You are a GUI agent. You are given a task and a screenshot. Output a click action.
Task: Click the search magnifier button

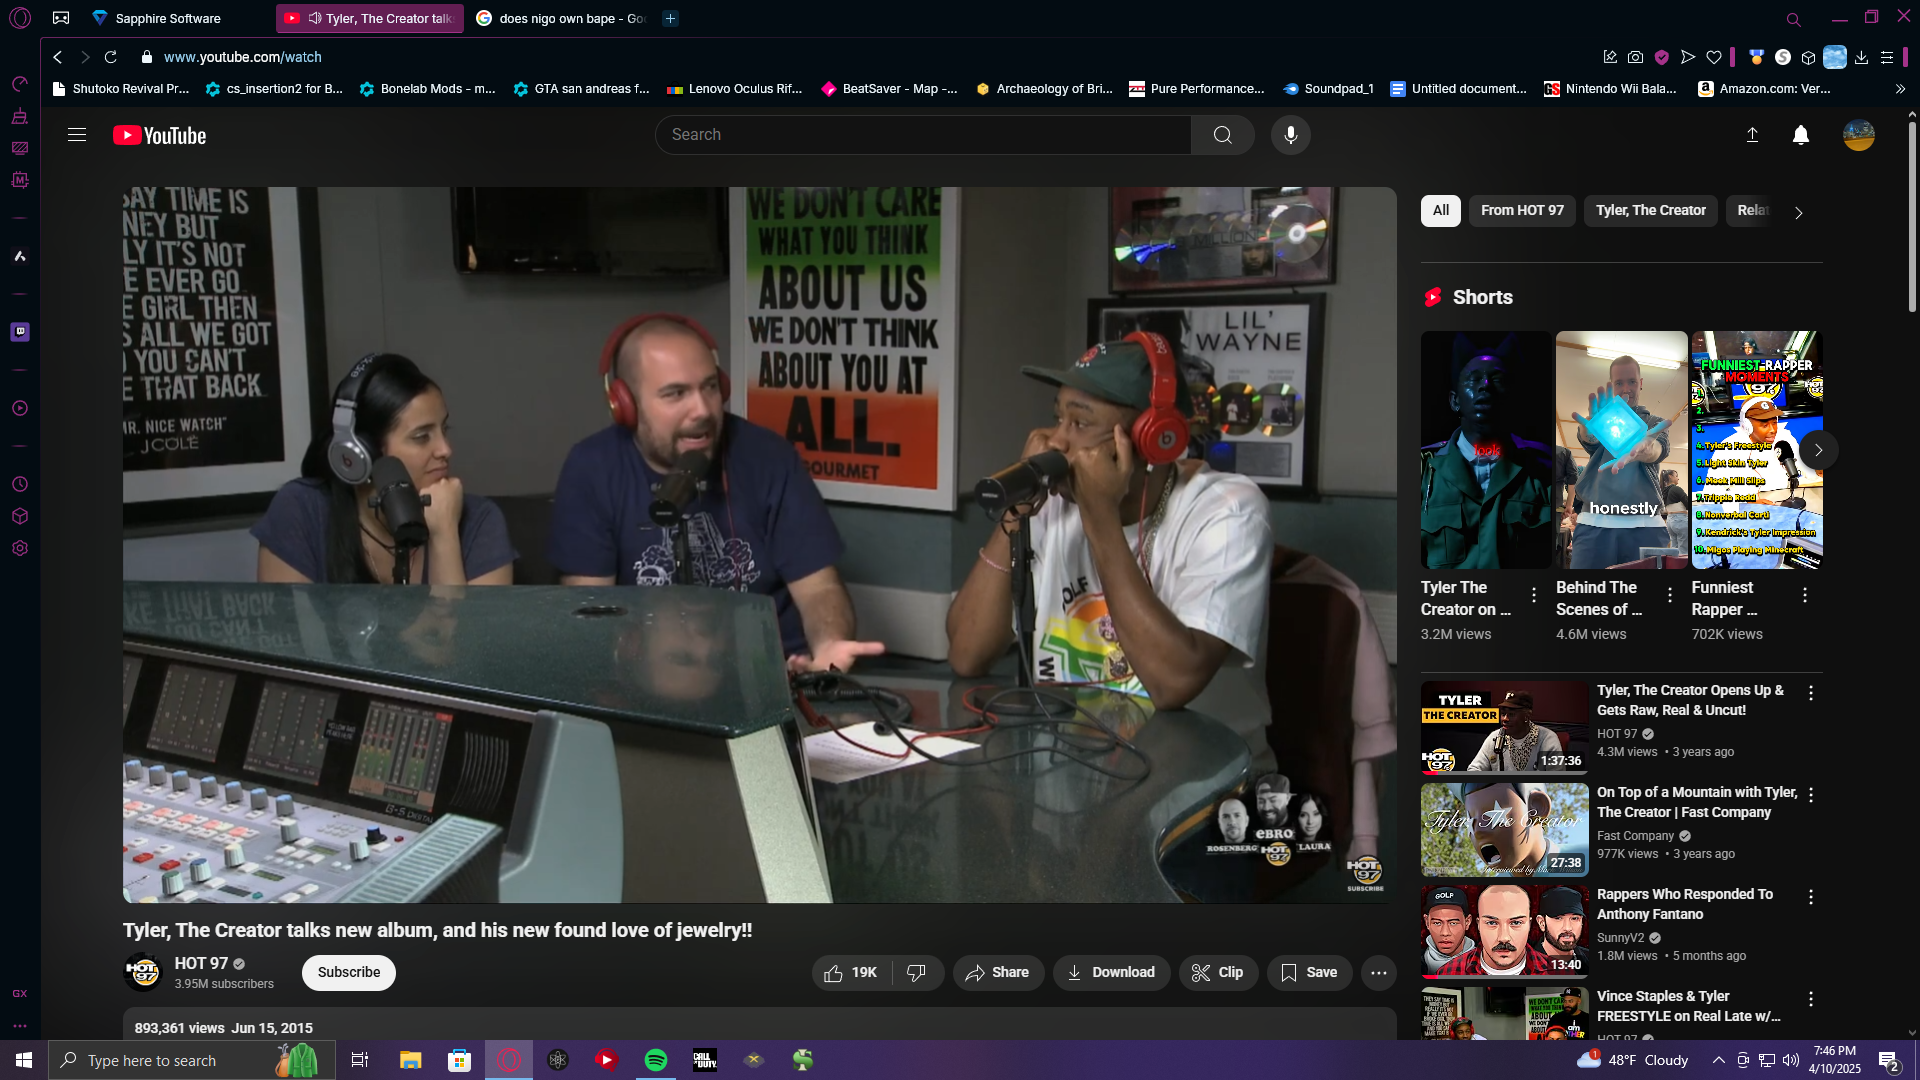(x=1222, y=135)
